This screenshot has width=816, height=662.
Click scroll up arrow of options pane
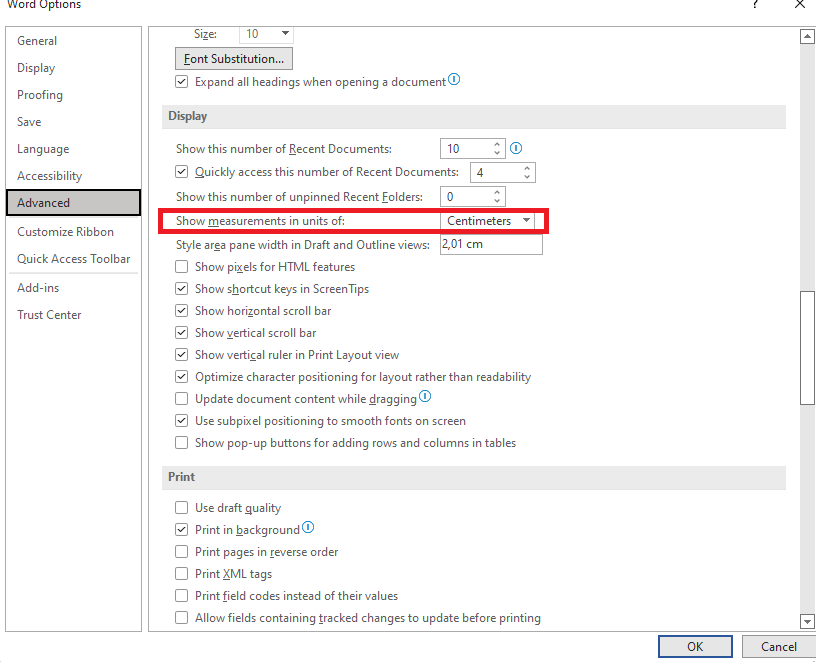tap(807, 36)
